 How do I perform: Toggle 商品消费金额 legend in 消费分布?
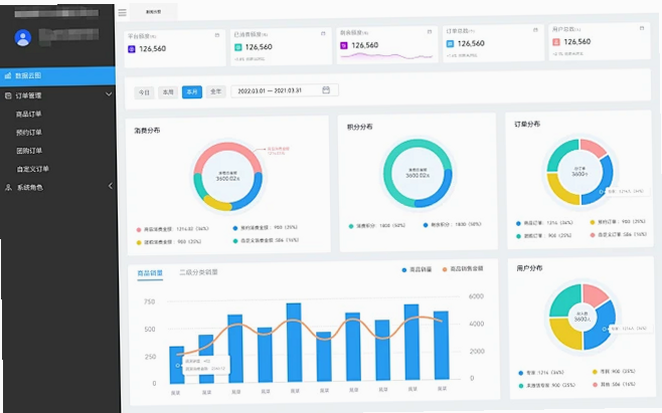pos(173,229)
